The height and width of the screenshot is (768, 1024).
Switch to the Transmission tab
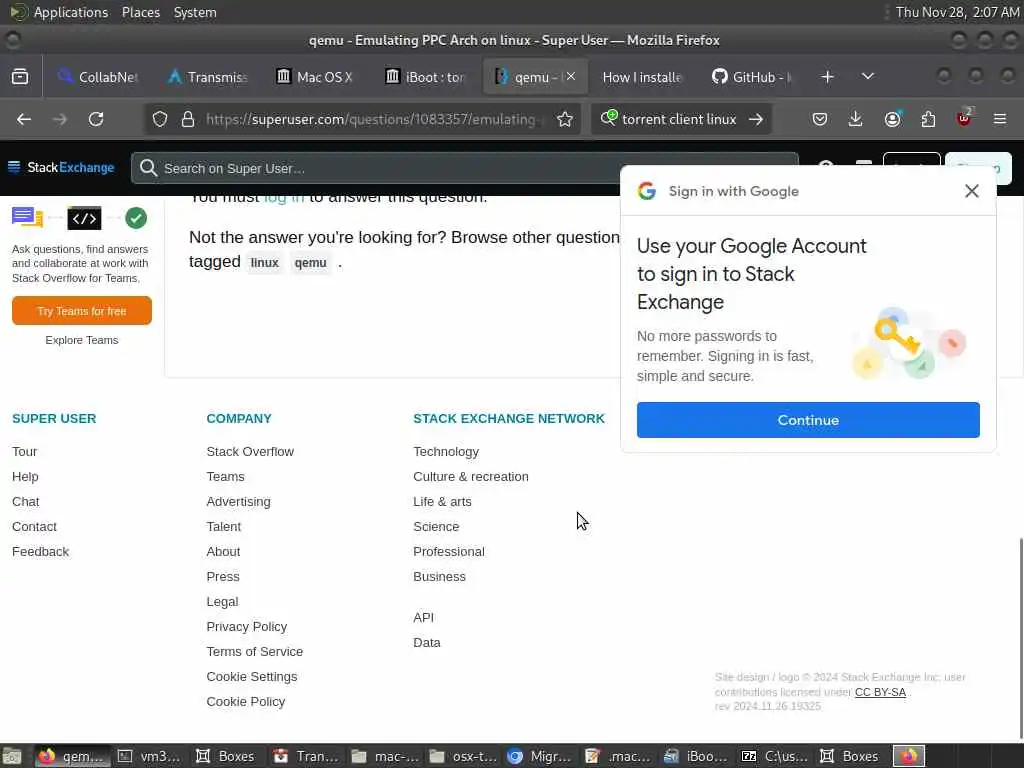208,77
